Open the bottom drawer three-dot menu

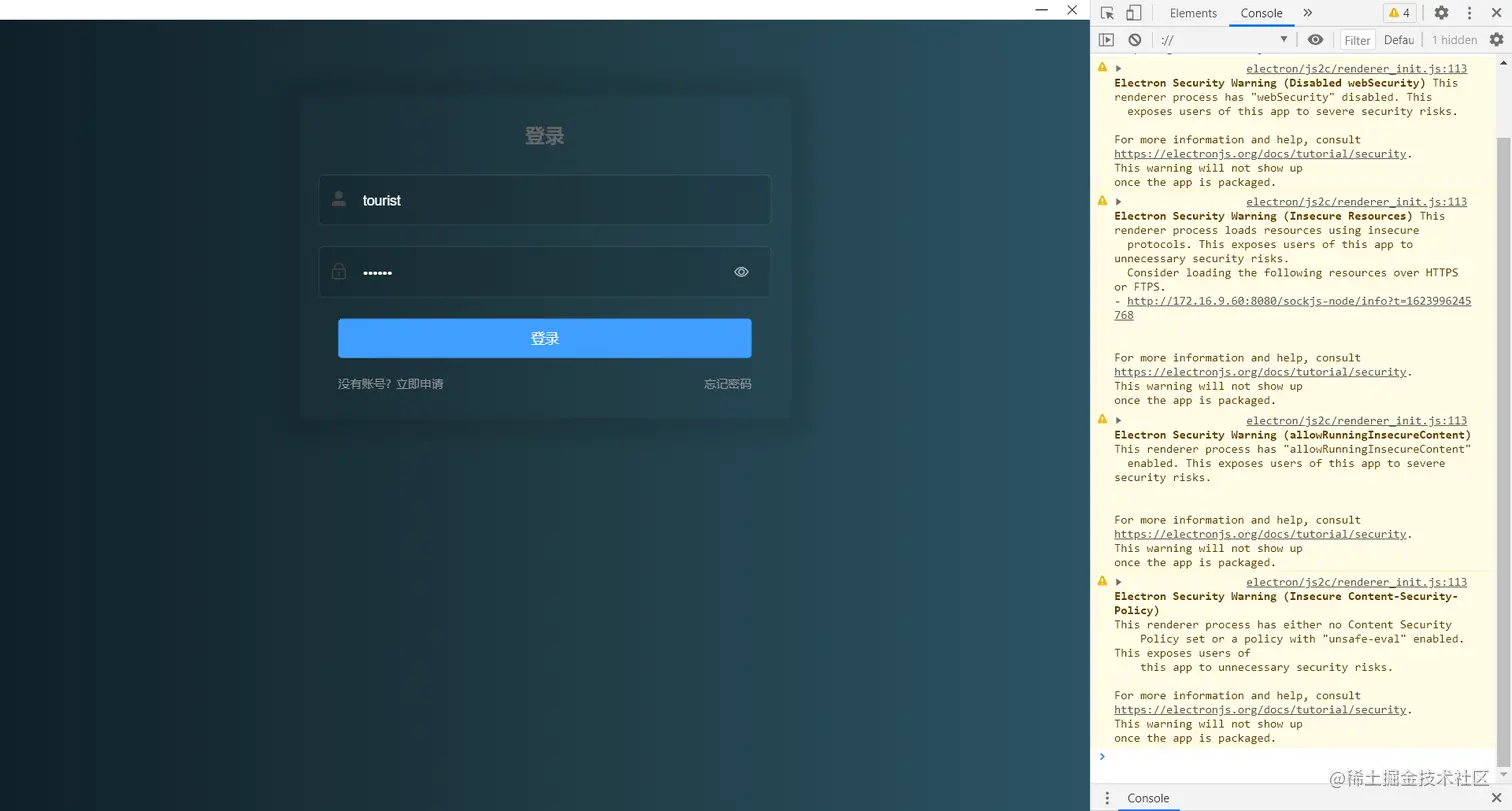(x=1107, y=798)
